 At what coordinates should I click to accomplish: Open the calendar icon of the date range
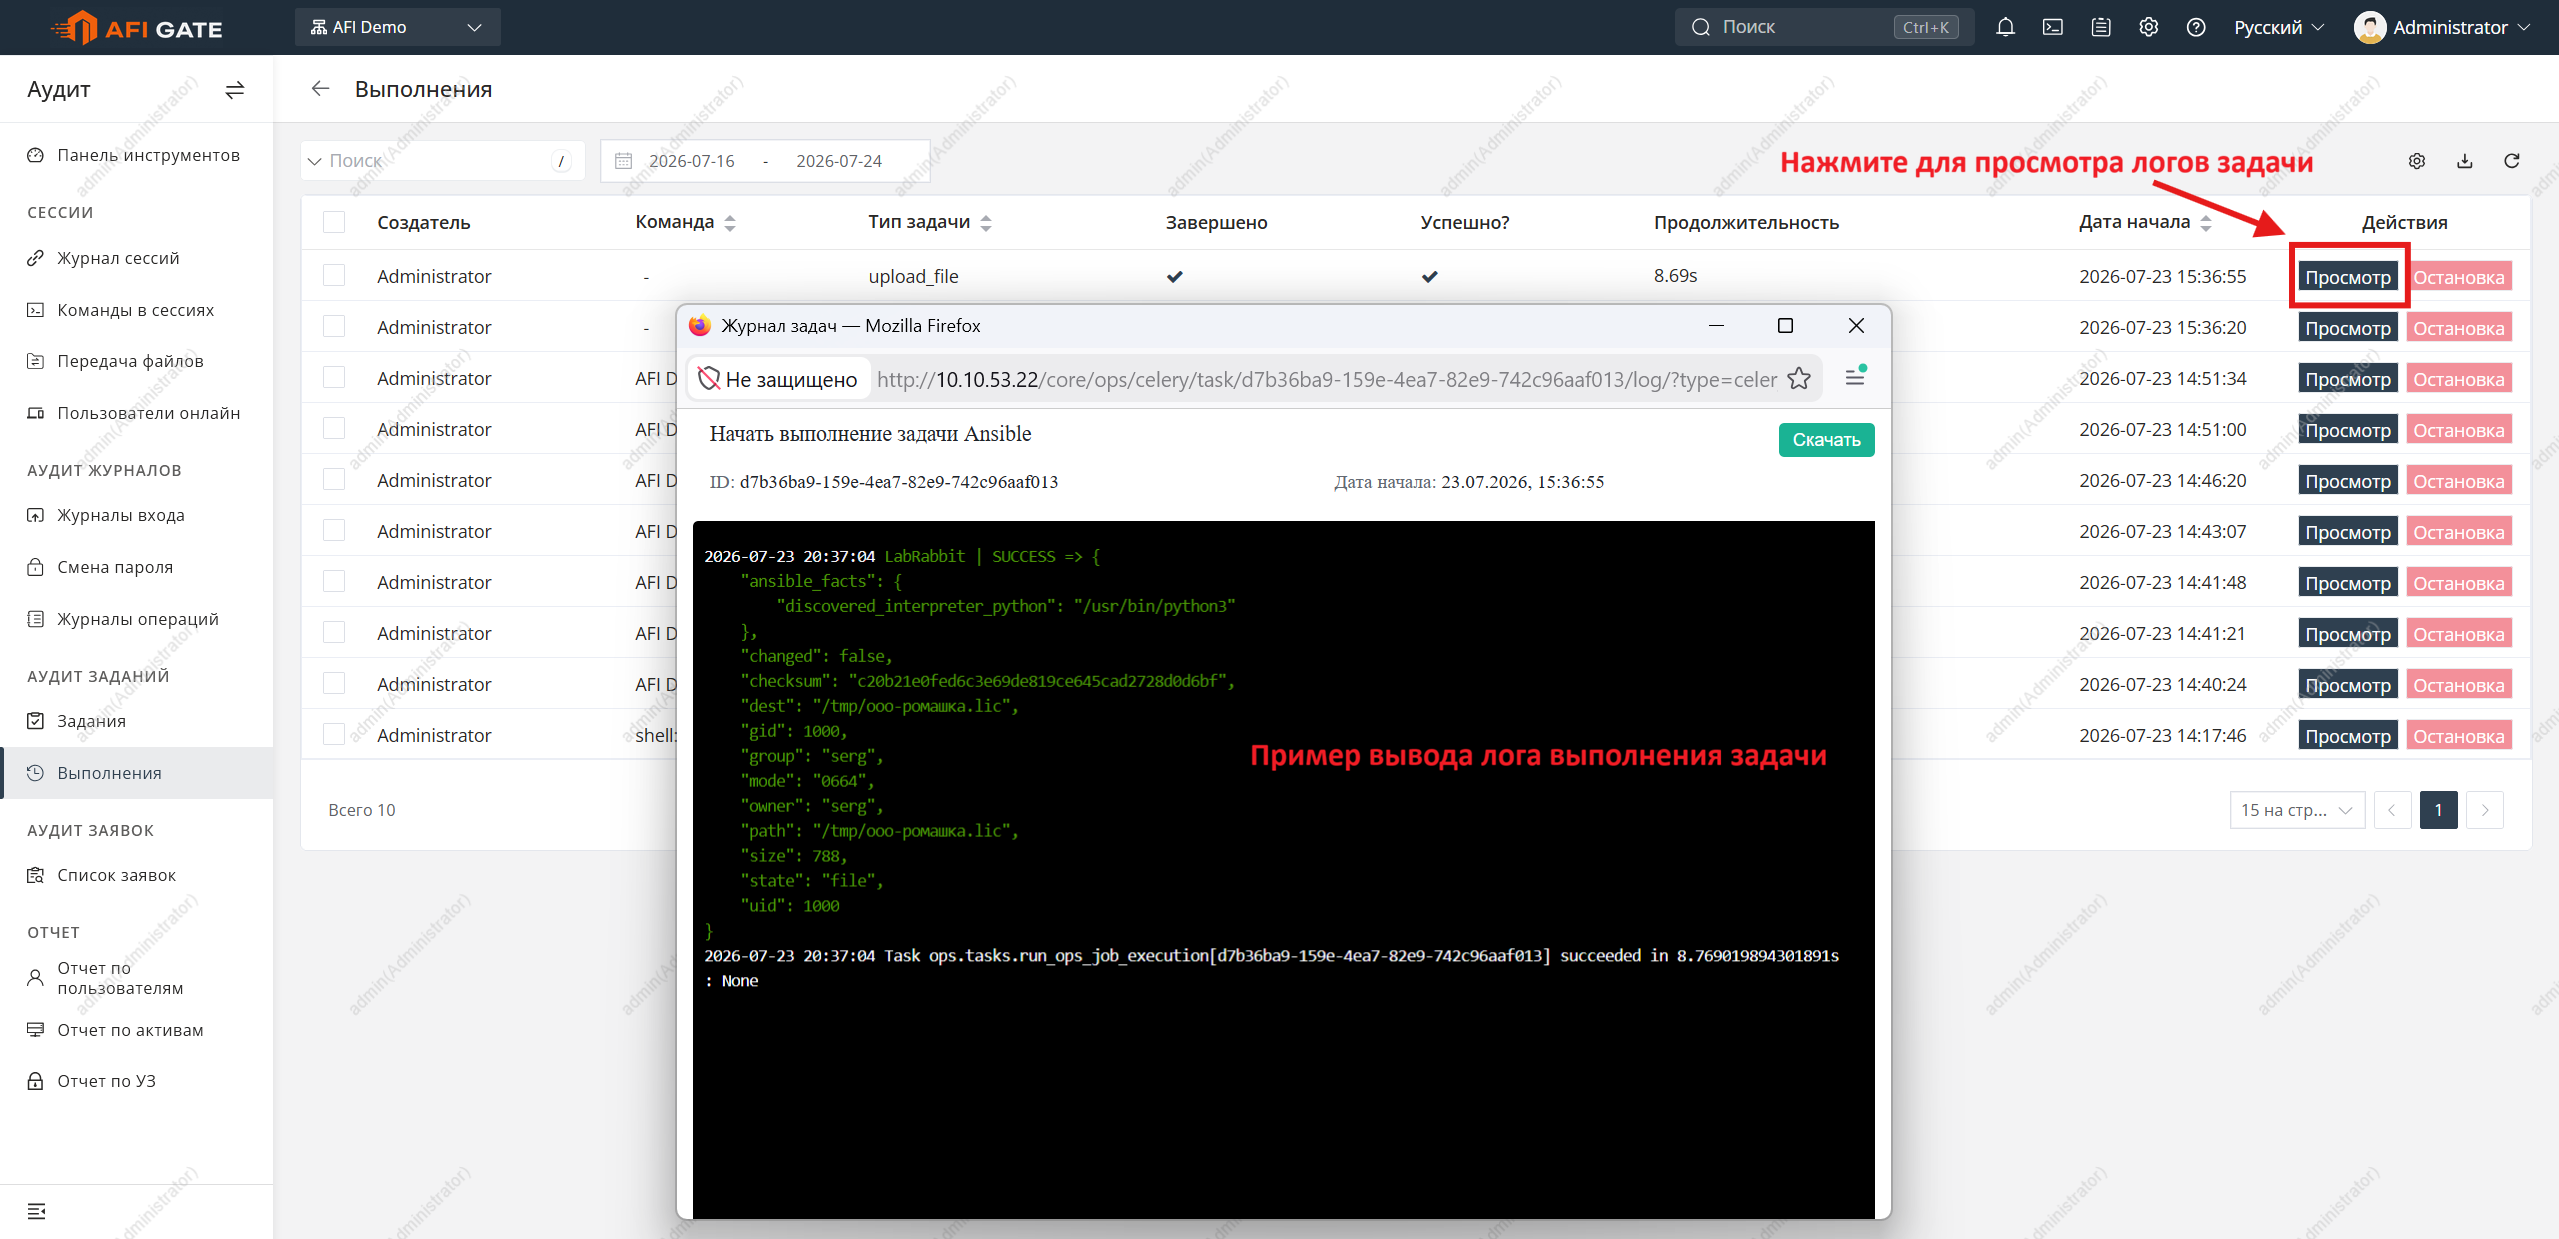pyautogui.click(x=623, y=161)
